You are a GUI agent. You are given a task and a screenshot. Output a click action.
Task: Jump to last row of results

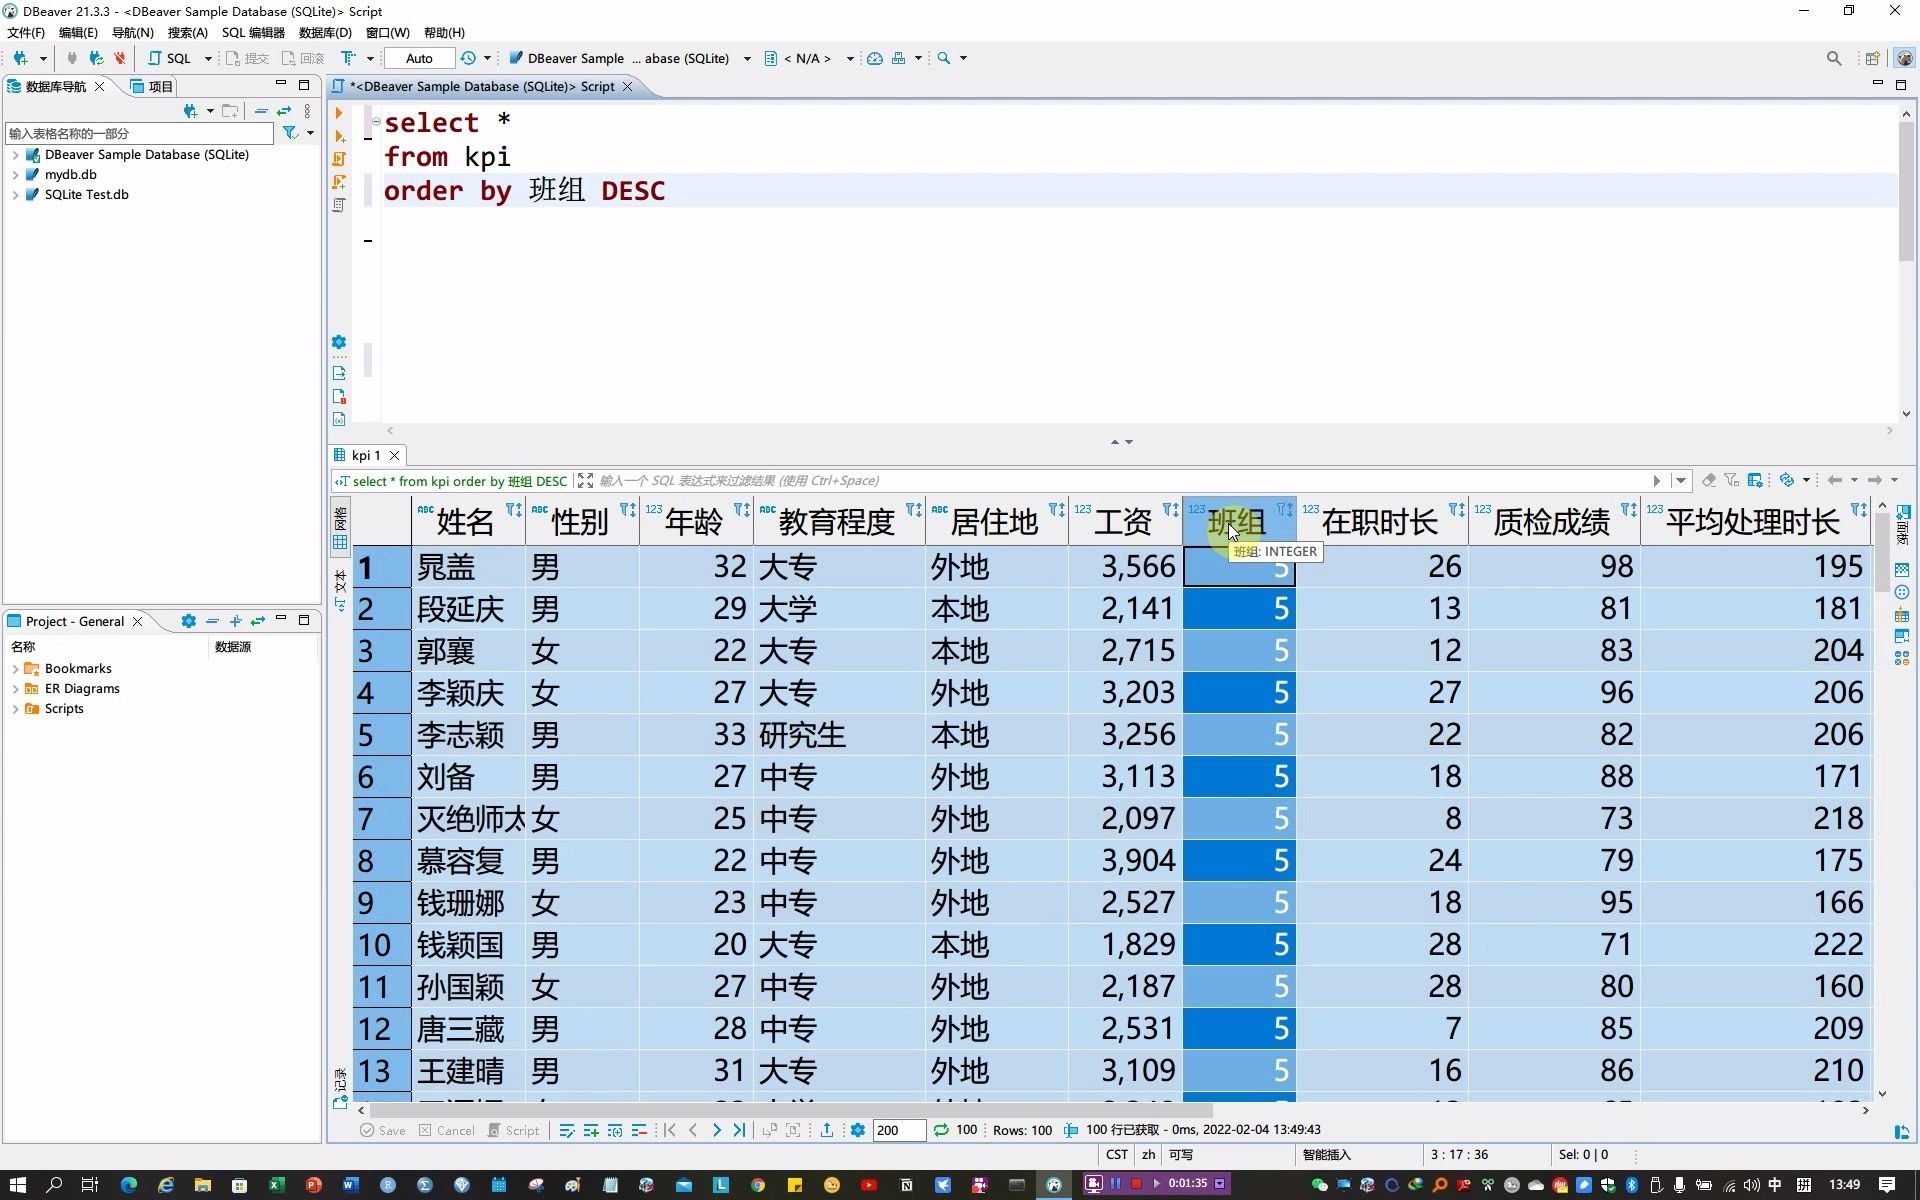pyautogui.click(x=739, y=1130)
